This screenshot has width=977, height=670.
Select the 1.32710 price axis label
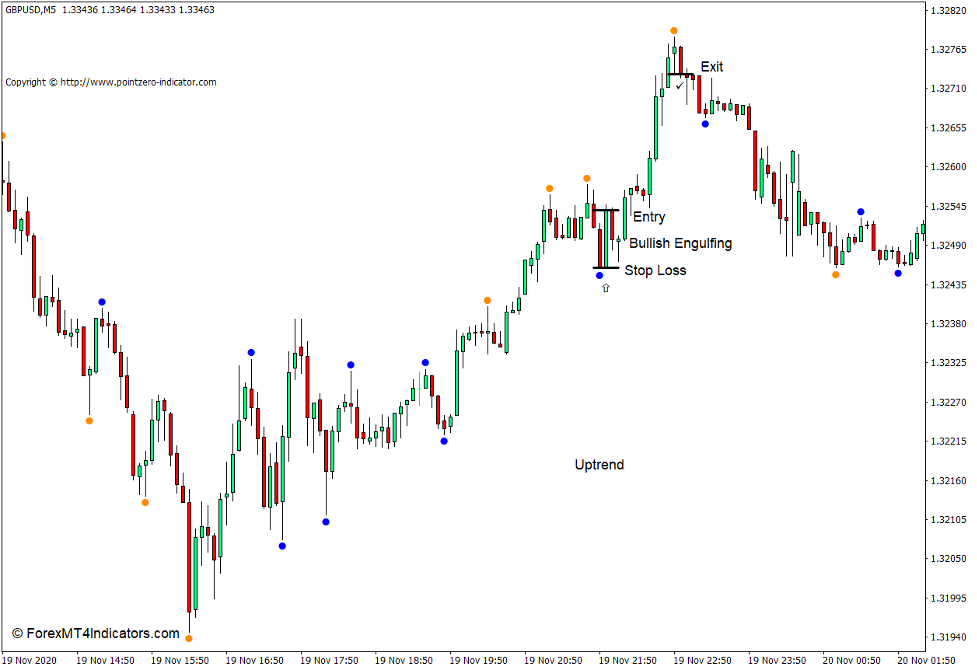948,89
